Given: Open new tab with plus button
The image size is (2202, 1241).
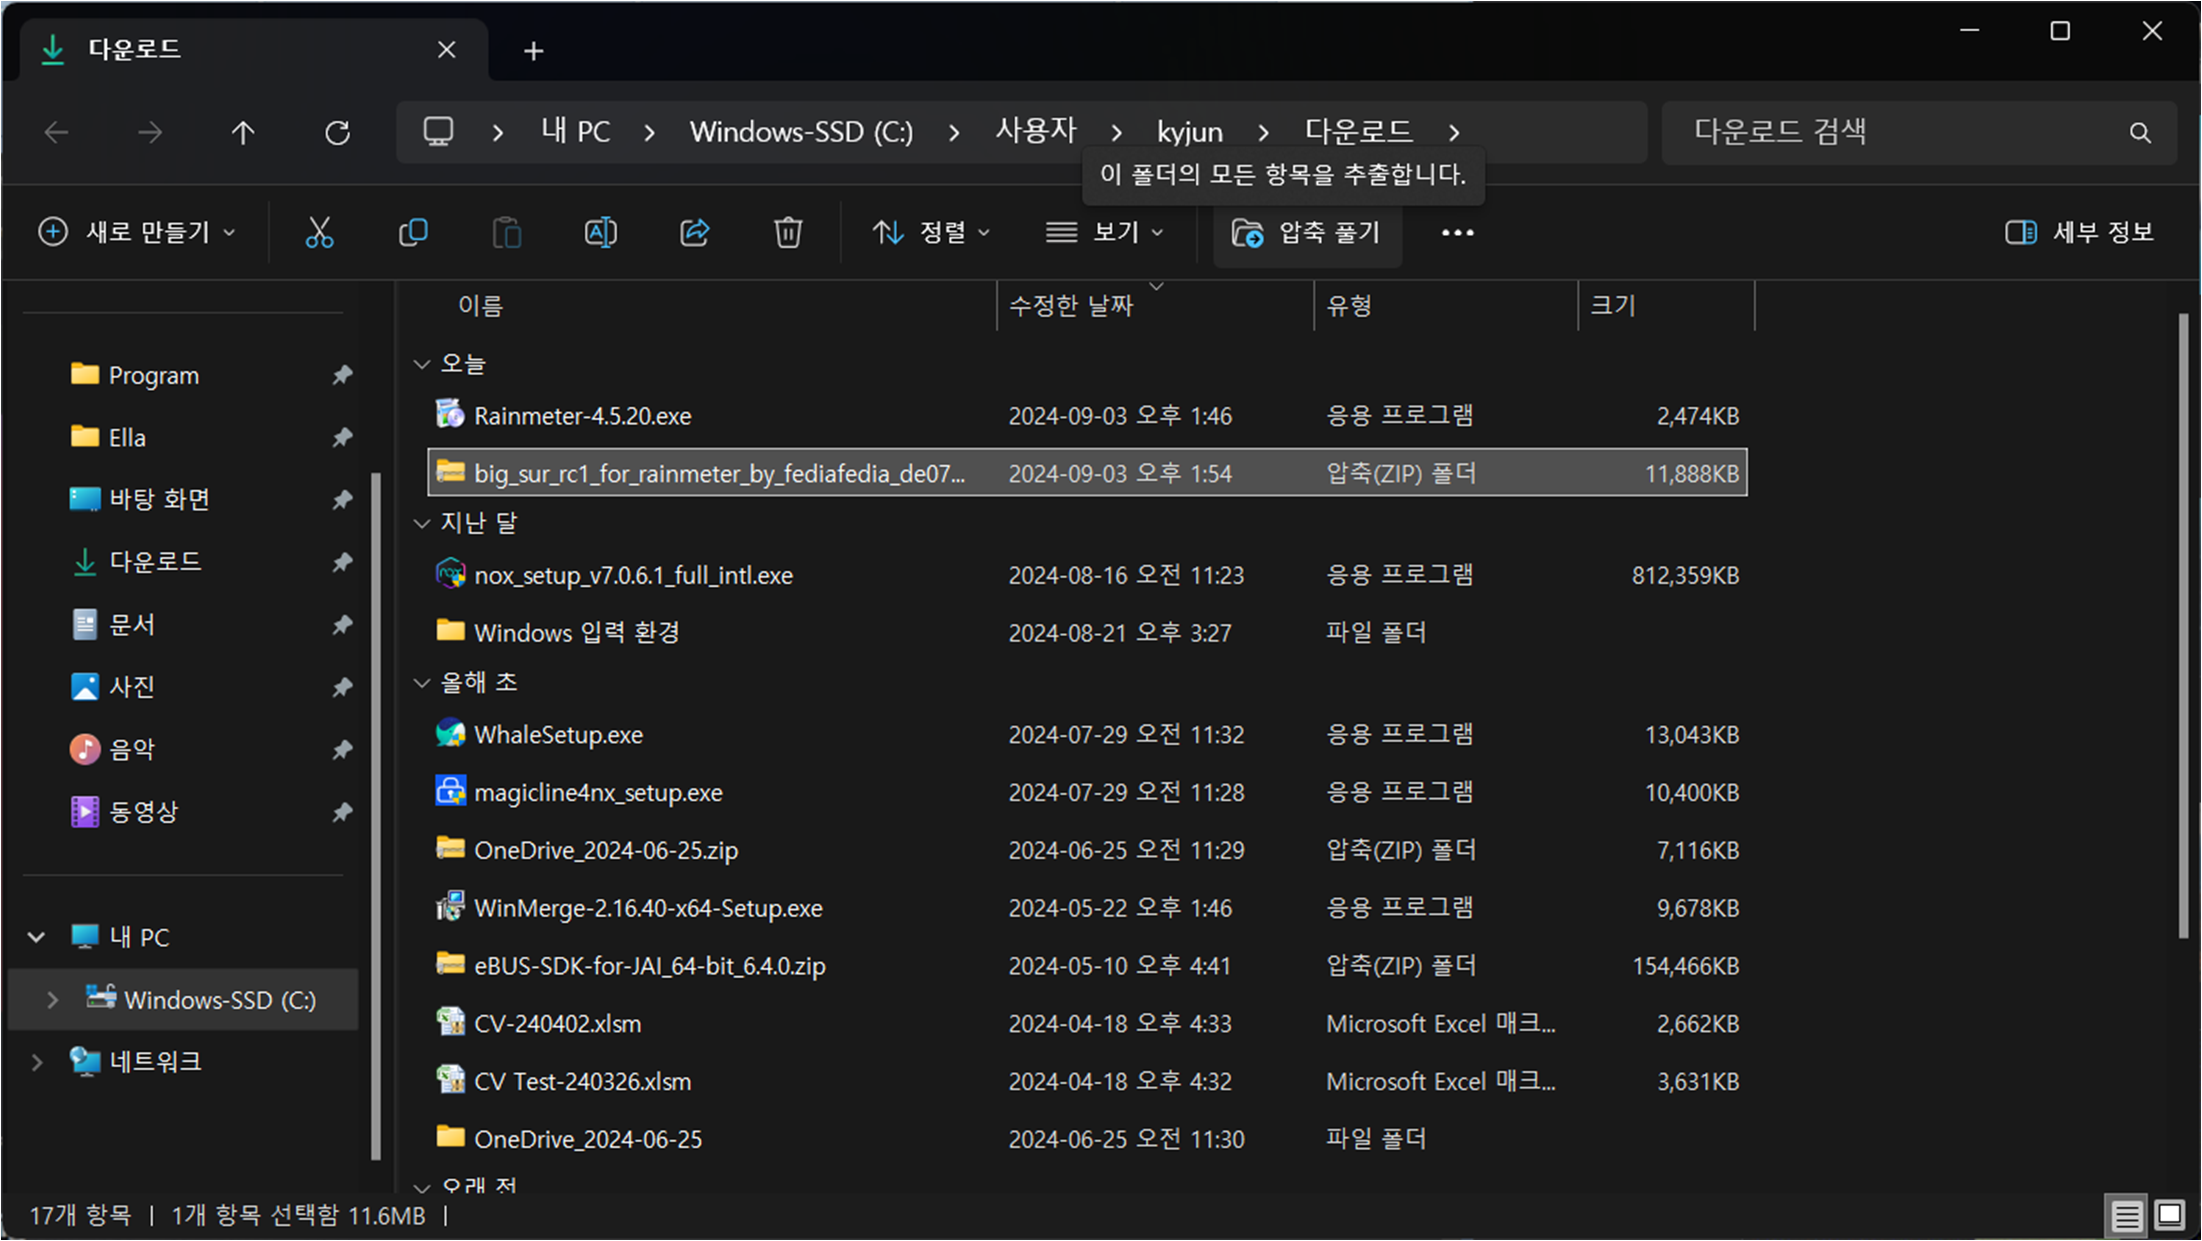Looking at the screenshot, I should (x=533, y=51).
